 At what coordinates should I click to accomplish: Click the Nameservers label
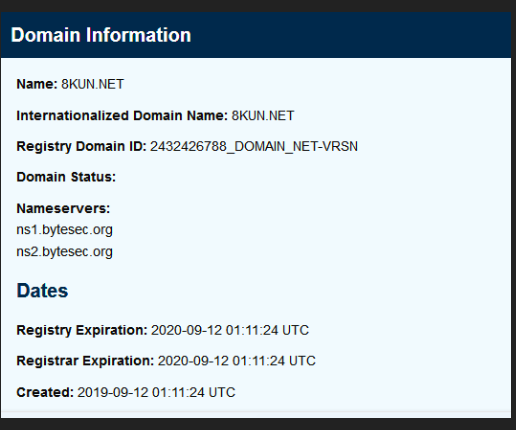(x=63, y=208)
